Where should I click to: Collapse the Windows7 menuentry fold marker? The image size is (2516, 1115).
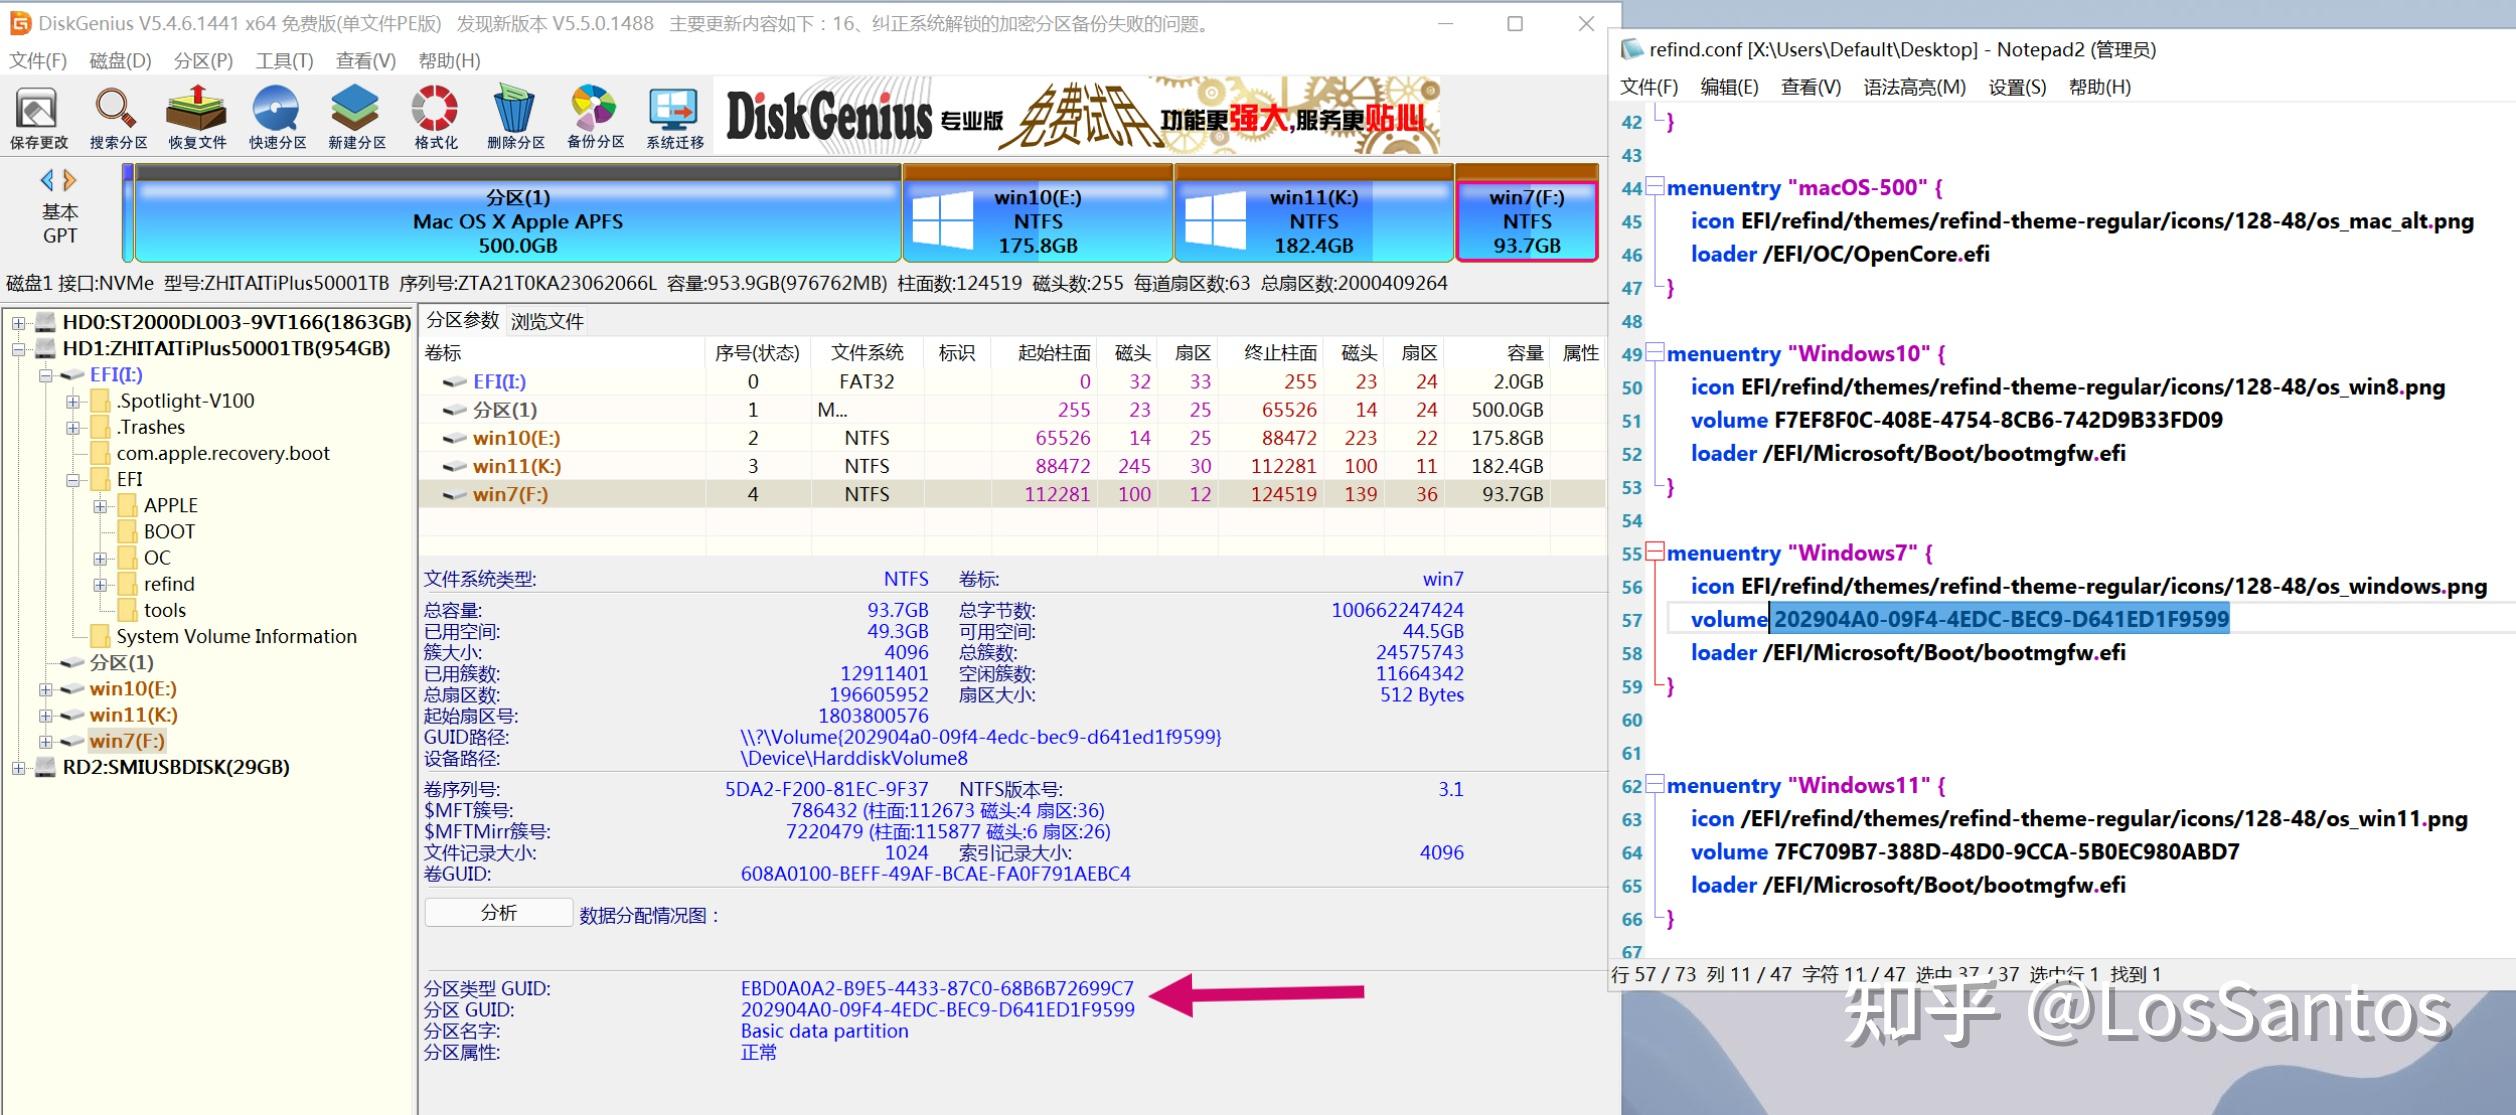click(x=1655, y=552)
